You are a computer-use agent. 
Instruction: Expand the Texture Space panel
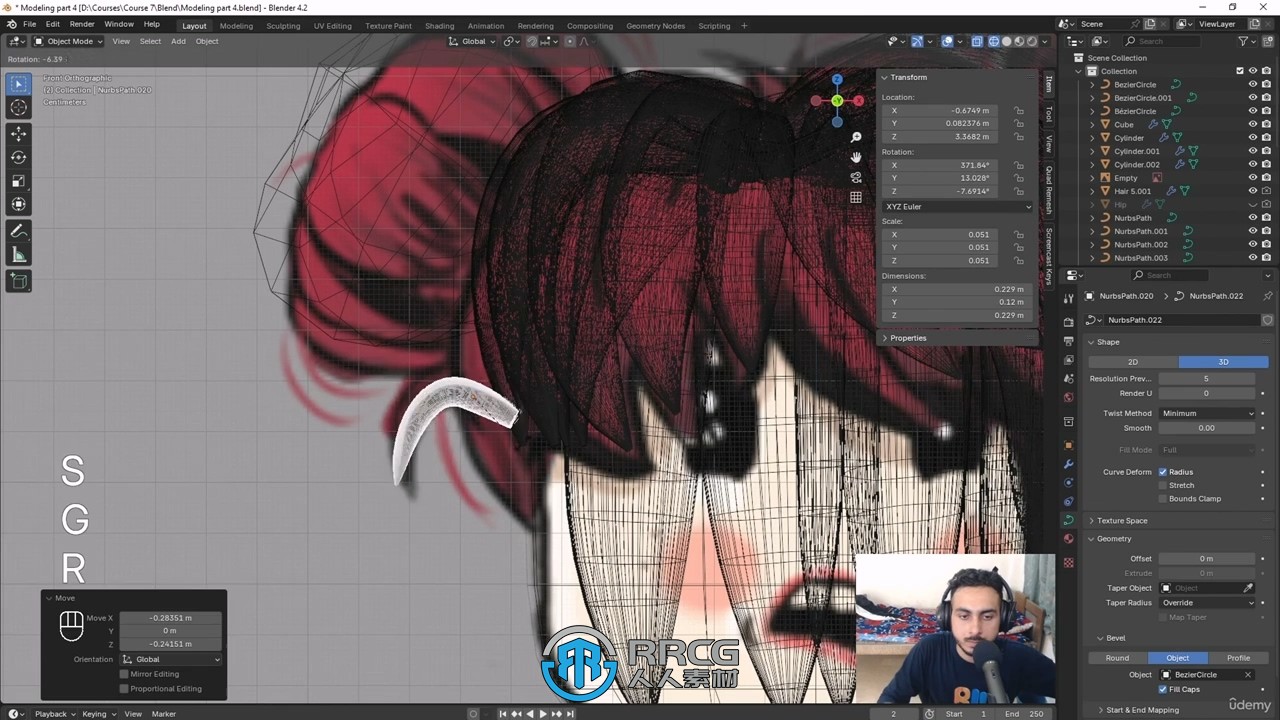point(1121,521)
